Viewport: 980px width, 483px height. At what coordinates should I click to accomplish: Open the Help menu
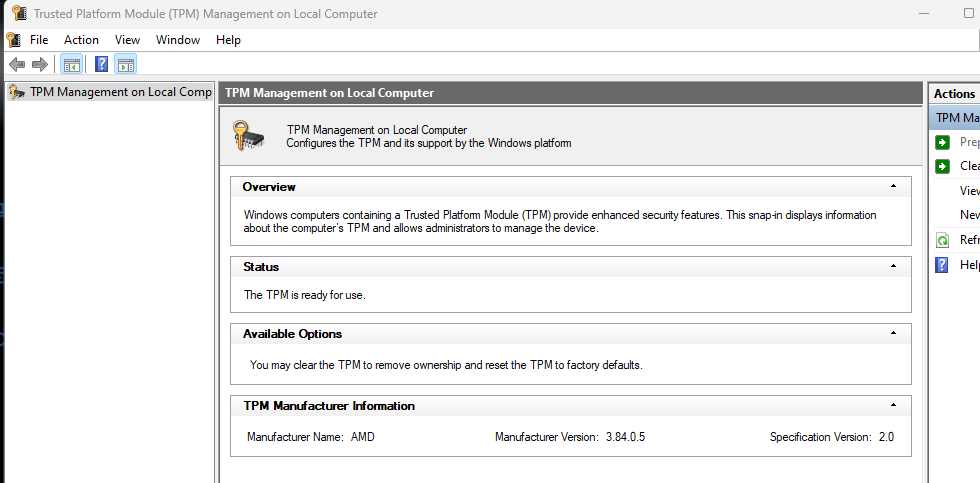click(228, 40)
